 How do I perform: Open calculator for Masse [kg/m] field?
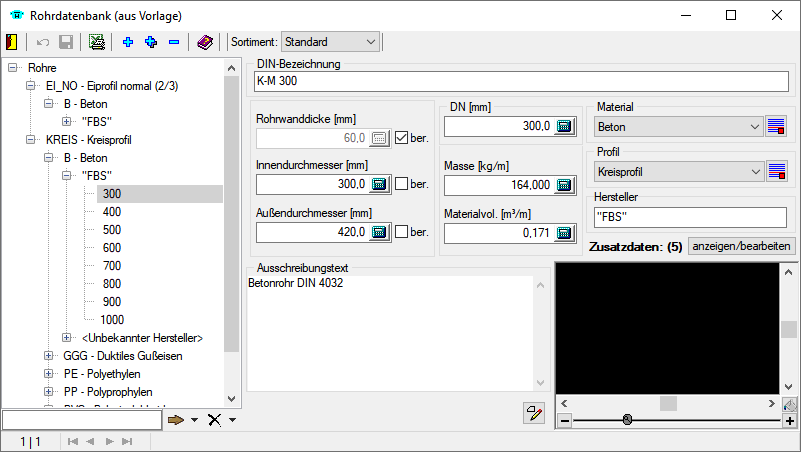point(564,185)
